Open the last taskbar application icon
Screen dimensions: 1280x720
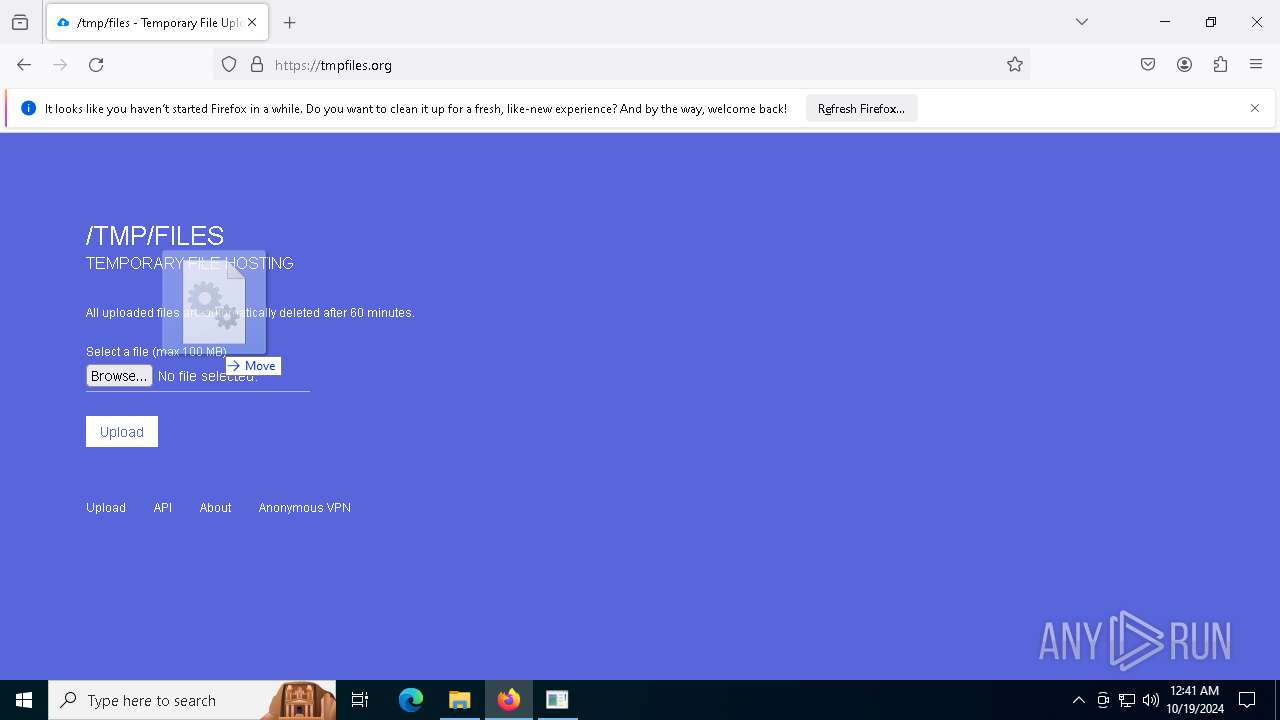click(558, 700)
